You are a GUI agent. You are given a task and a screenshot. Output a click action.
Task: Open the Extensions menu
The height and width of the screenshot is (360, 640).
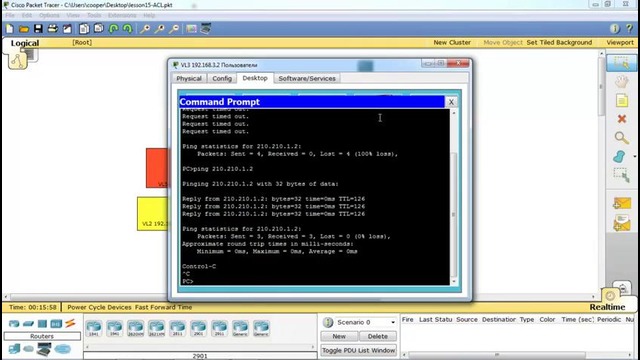(122, 16)
